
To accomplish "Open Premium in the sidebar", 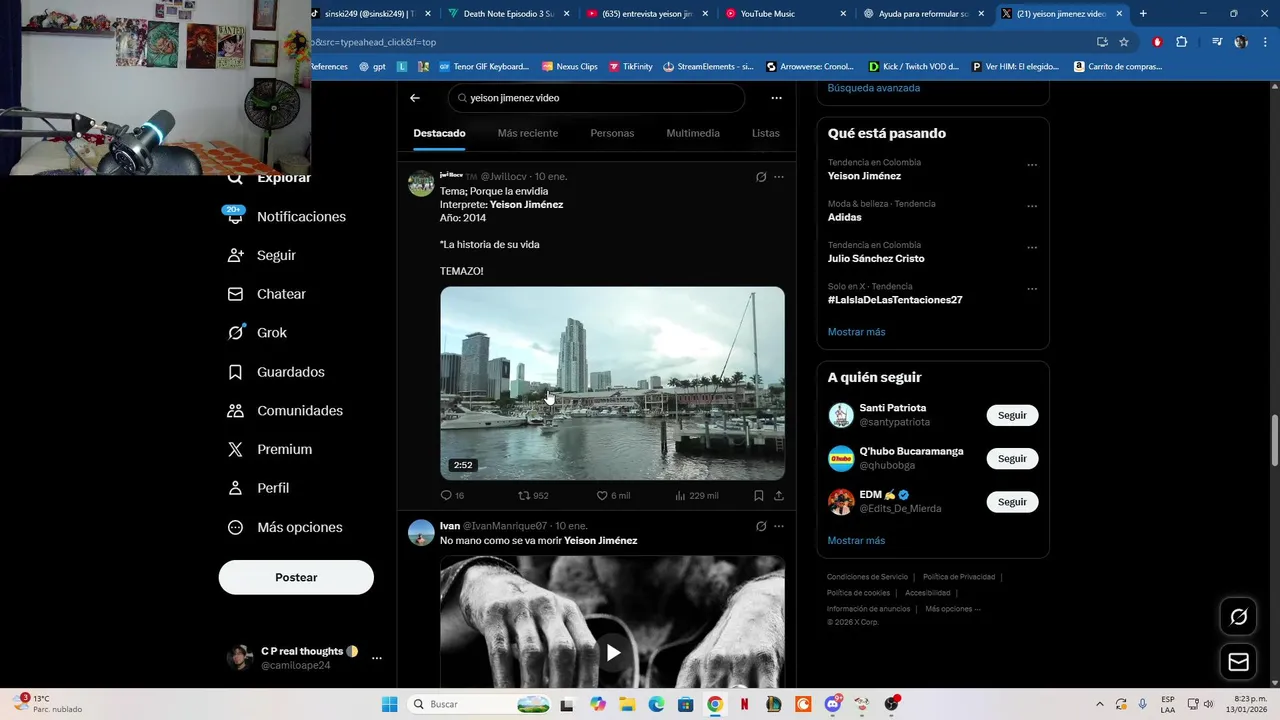I will pyautogui.click(x=271, y=450).
